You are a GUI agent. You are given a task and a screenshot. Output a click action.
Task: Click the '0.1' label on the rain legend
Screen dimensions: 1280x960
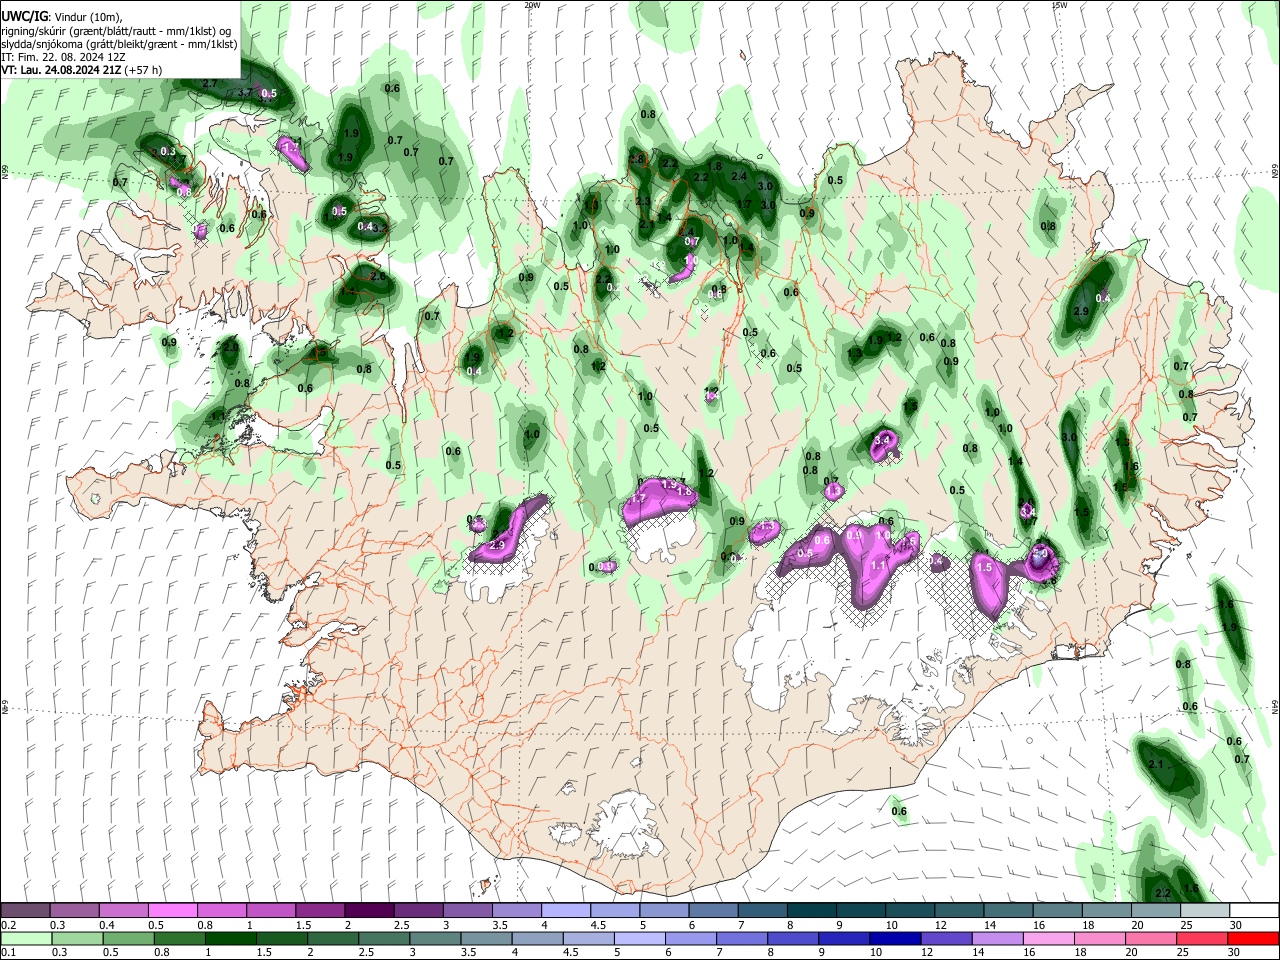point(8,952)
